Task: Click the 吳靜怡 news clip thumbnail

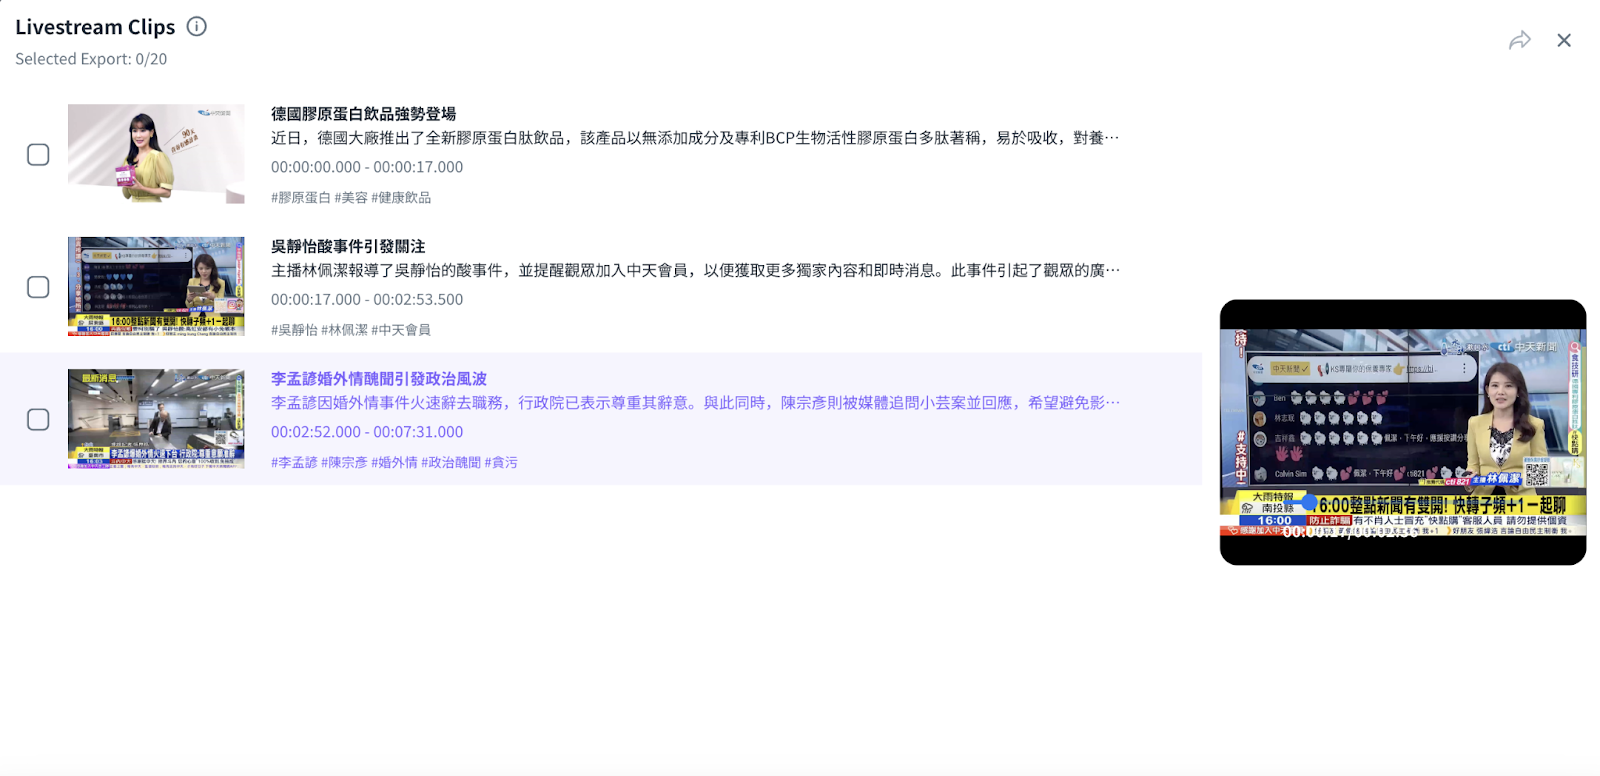Action: point(156,286)
